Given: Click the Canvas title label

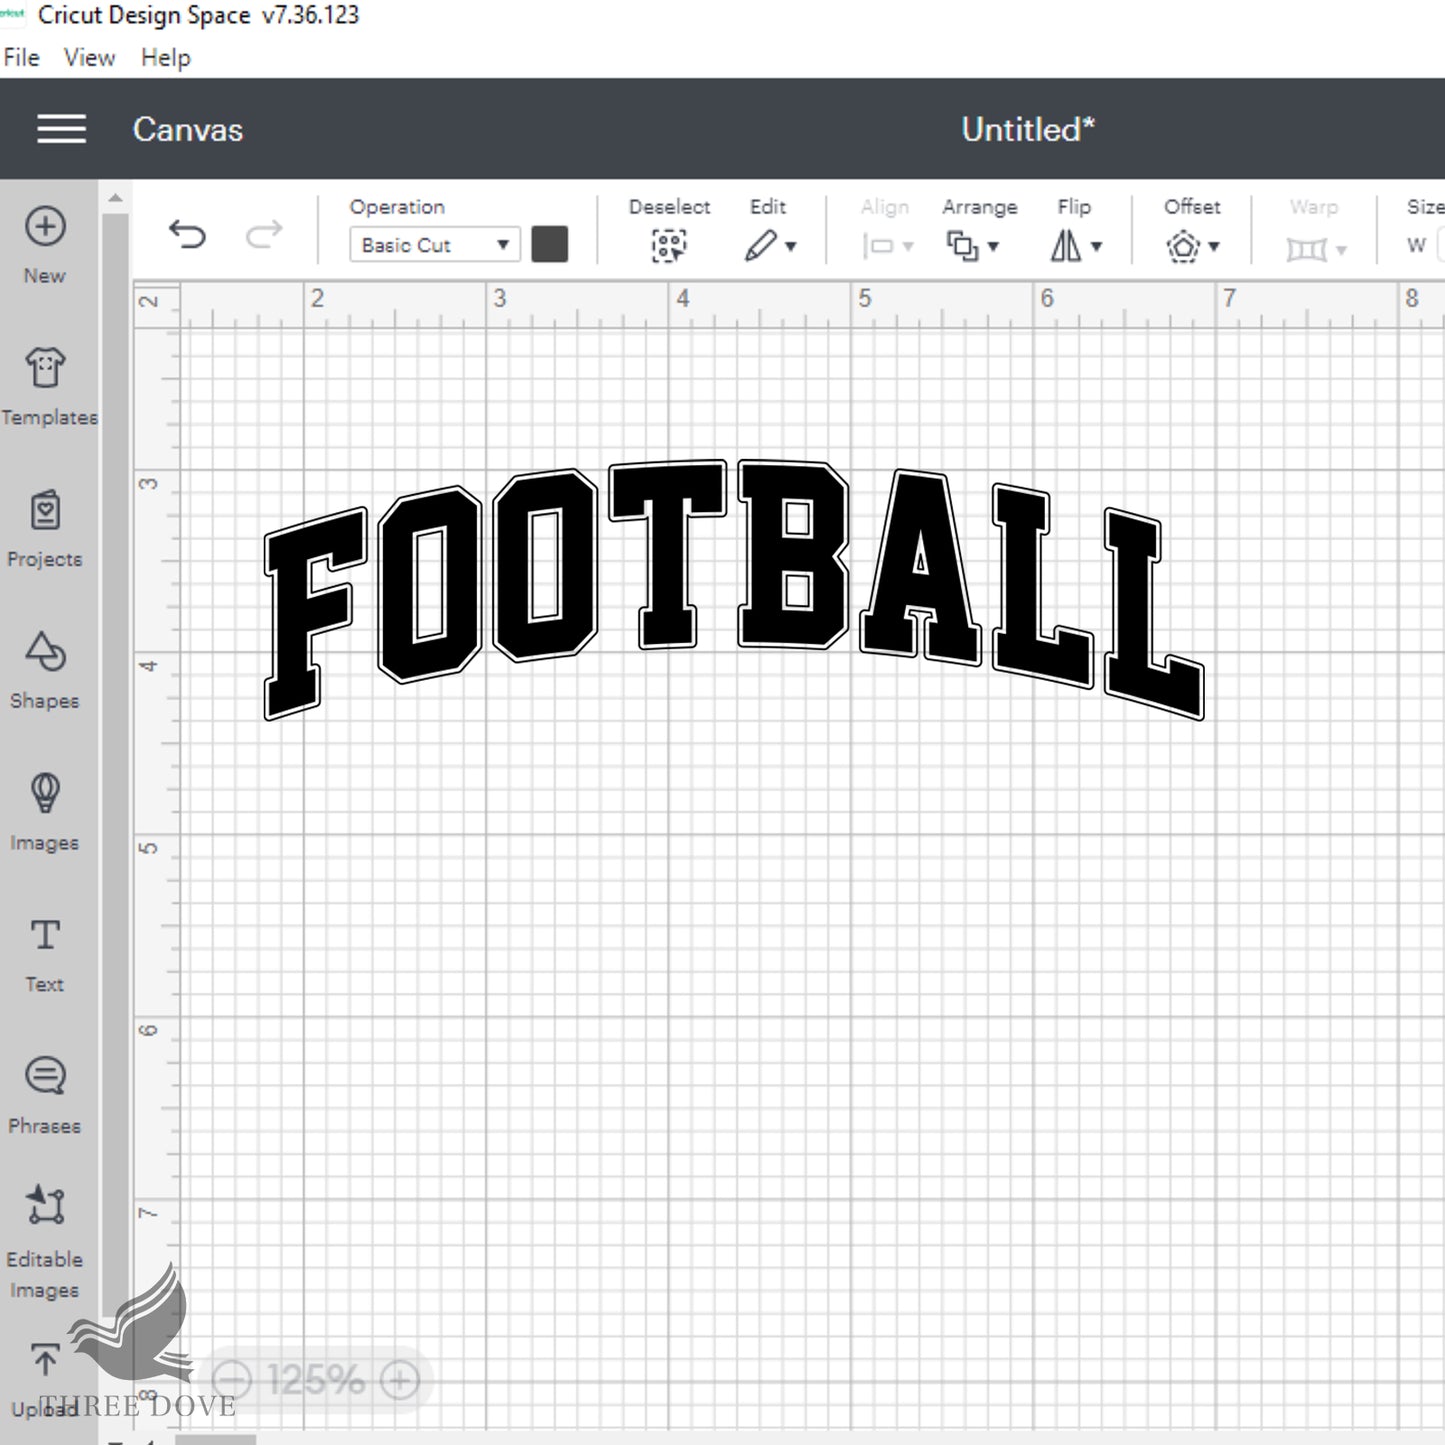Looking at the screenshot, I should (x=188, y=129).
